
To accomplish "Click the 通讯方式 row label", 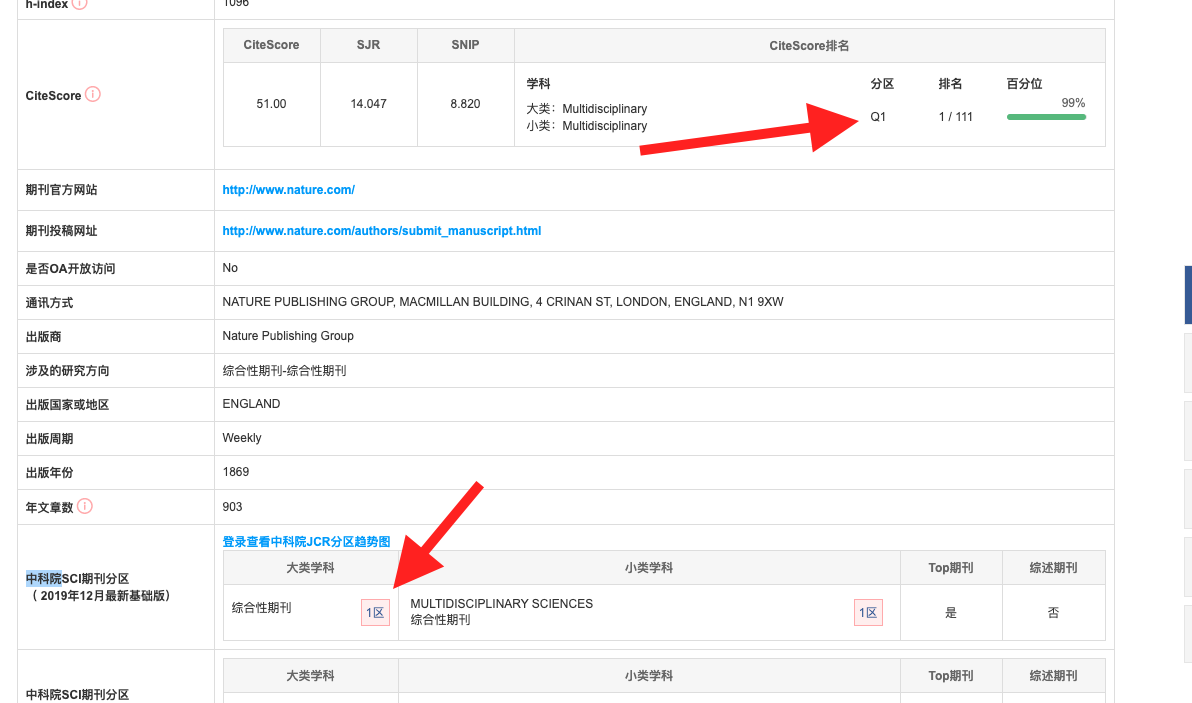I will (x=49, y=302).
